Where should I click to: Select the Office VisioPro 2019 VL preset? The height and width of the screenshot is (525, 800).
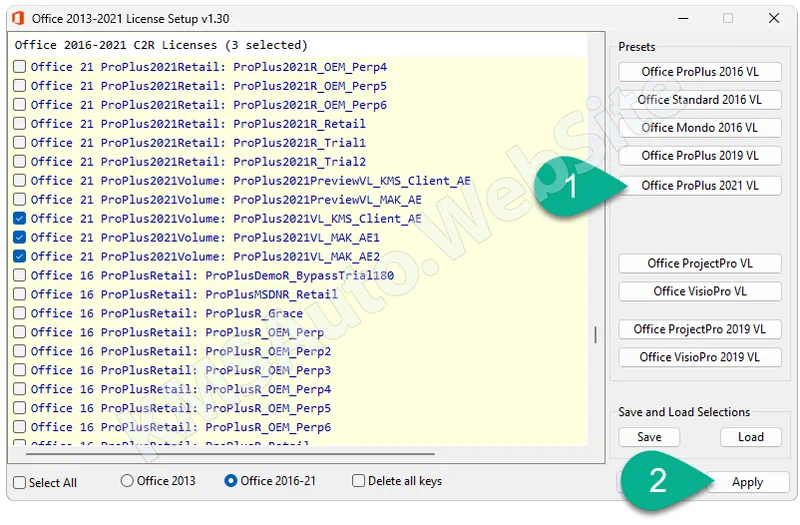click(x=699, y=357)
